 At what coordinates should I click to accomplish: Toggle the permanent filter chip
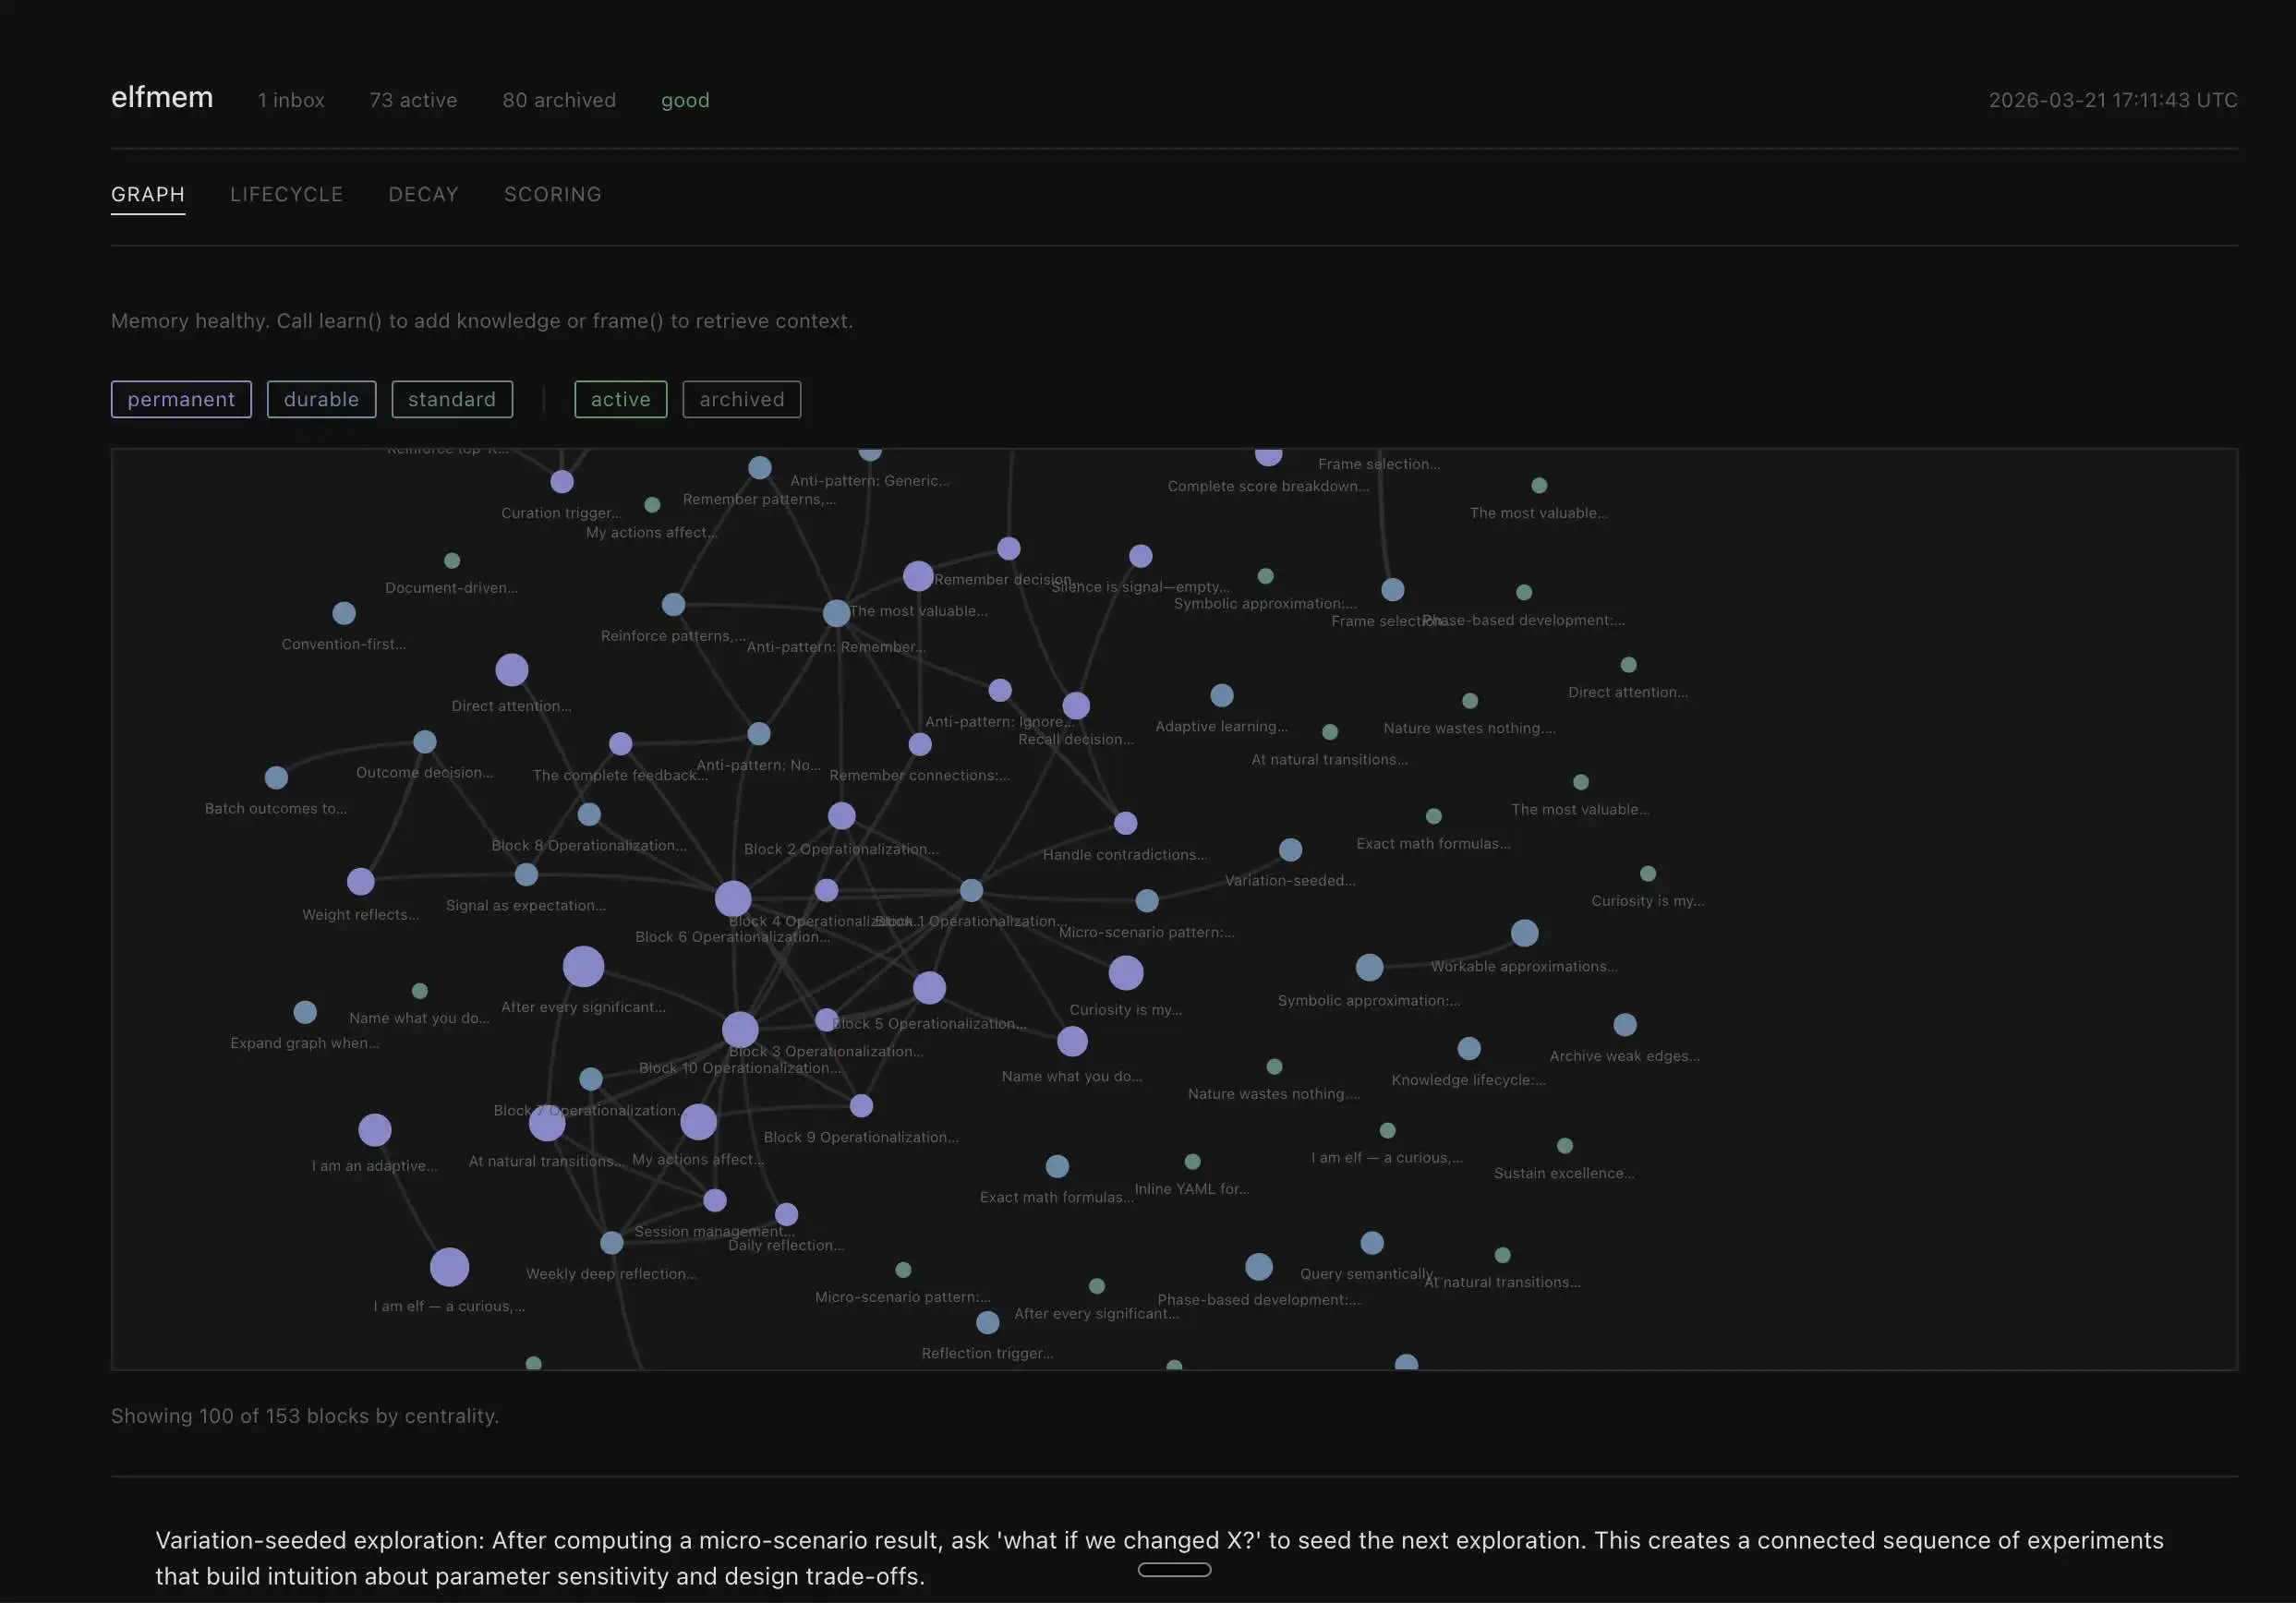click(181, 399)
